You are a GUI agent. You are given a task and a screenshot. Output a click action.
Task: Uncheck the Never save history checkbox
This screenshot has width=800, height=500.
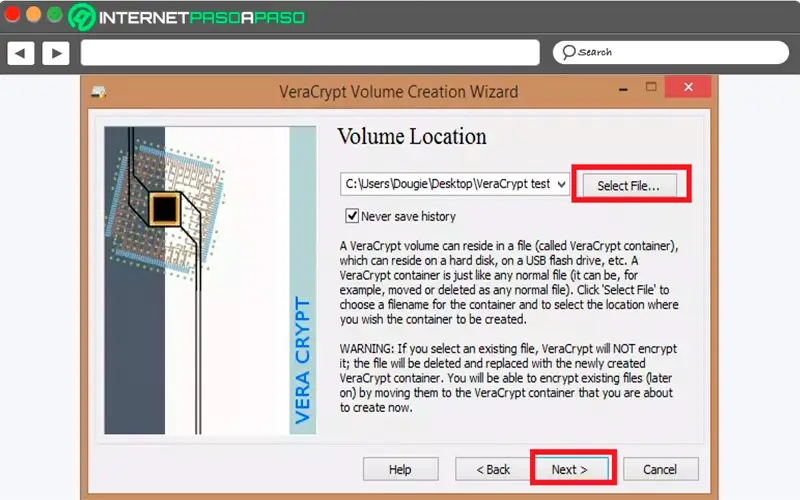click(352, 216)
